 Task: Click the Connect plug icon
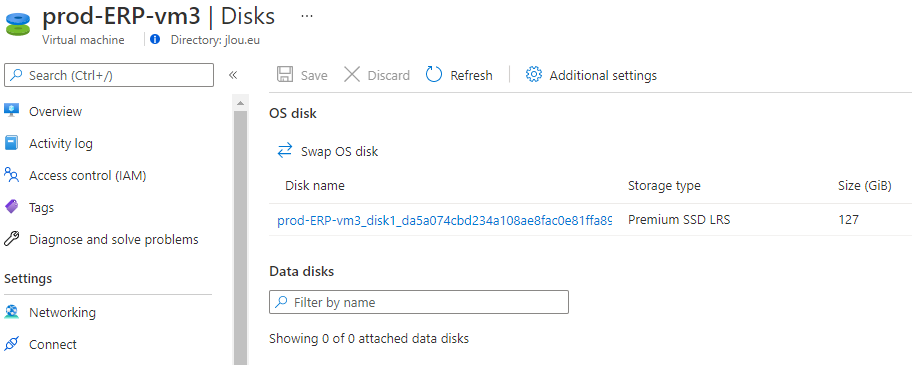coord(11,344)
